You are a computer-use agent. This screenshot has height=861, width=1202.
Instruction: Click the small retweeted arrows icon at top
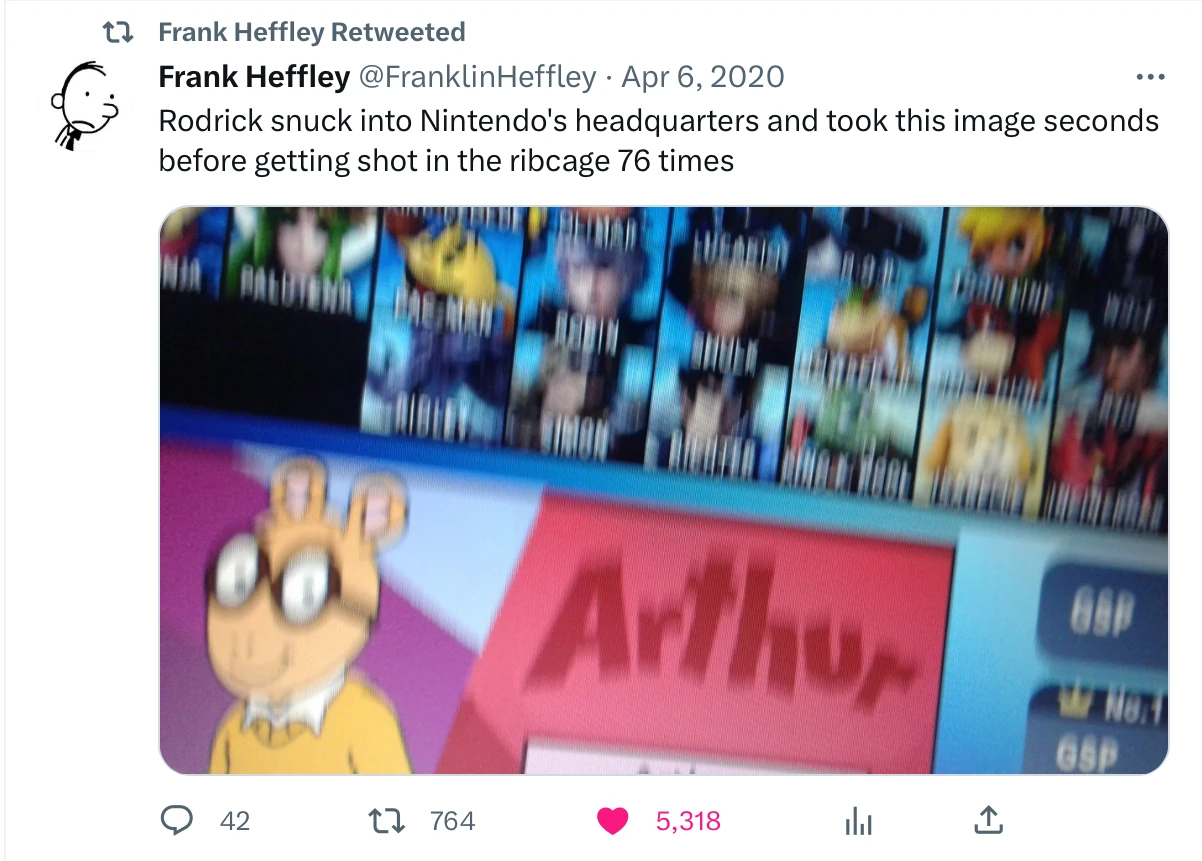point(120,33)
